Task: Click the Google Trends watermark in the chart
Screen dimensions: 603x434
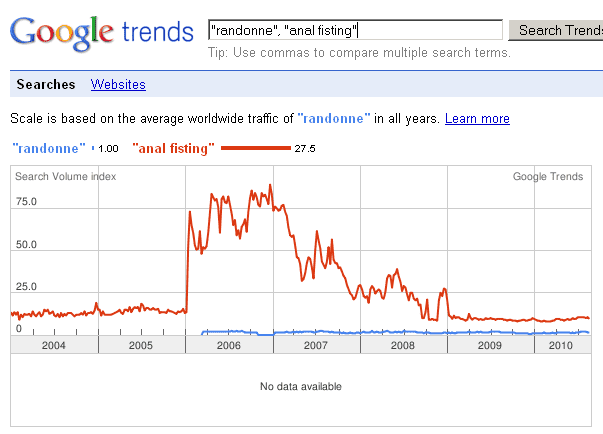Action: 547,177
